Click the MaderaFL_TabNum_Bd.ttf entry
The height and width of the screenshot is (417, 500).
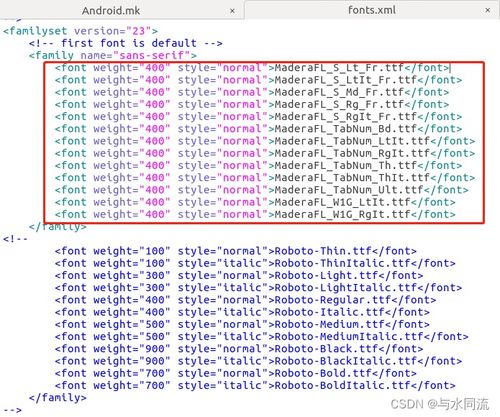tap(258, 129)
